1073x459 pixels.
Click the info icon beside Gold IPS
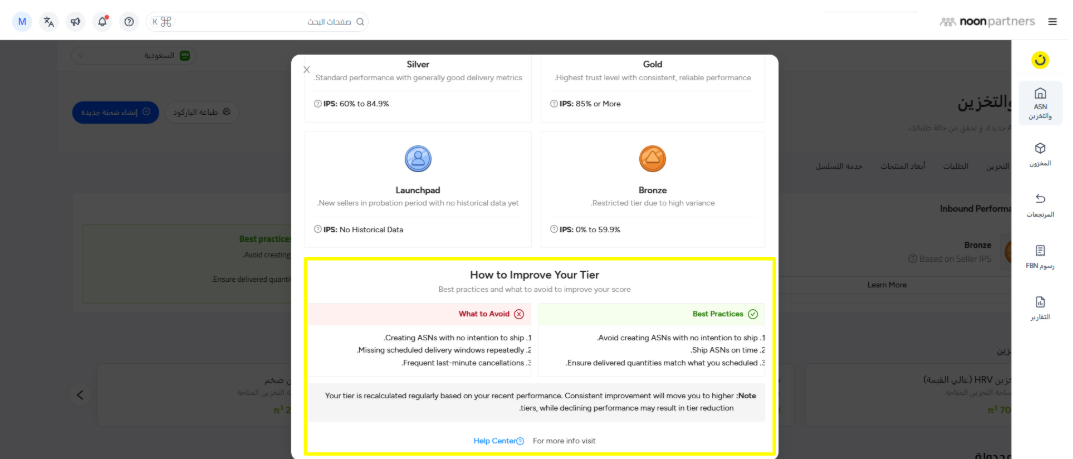[554, 104]
